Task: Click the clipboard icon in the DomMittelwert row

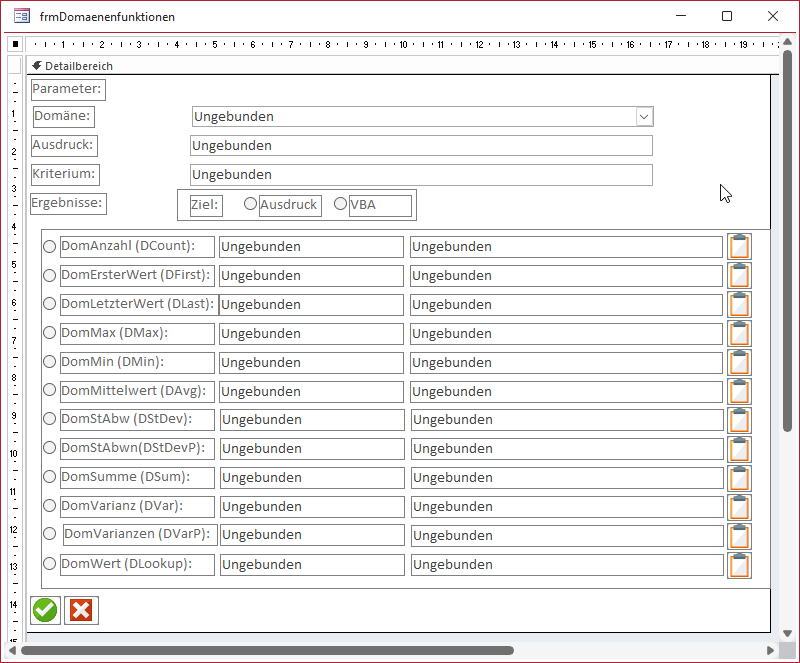Action: 739,392
